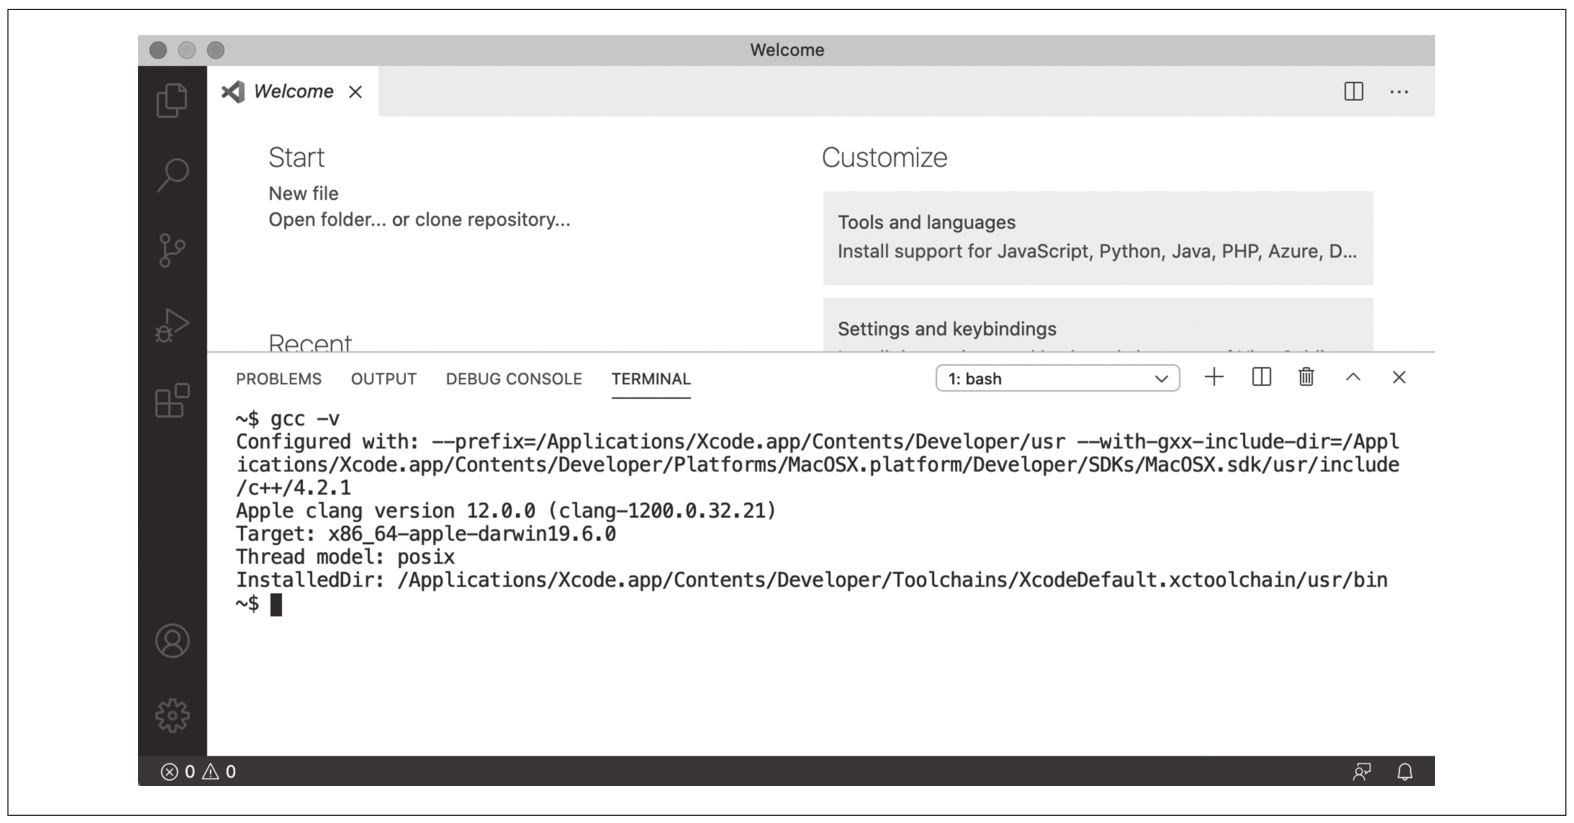The image size is (1574, 823).
Task: Click the 'Apple clang version 12.0.0' line
Action: click(x=506, y=511)
